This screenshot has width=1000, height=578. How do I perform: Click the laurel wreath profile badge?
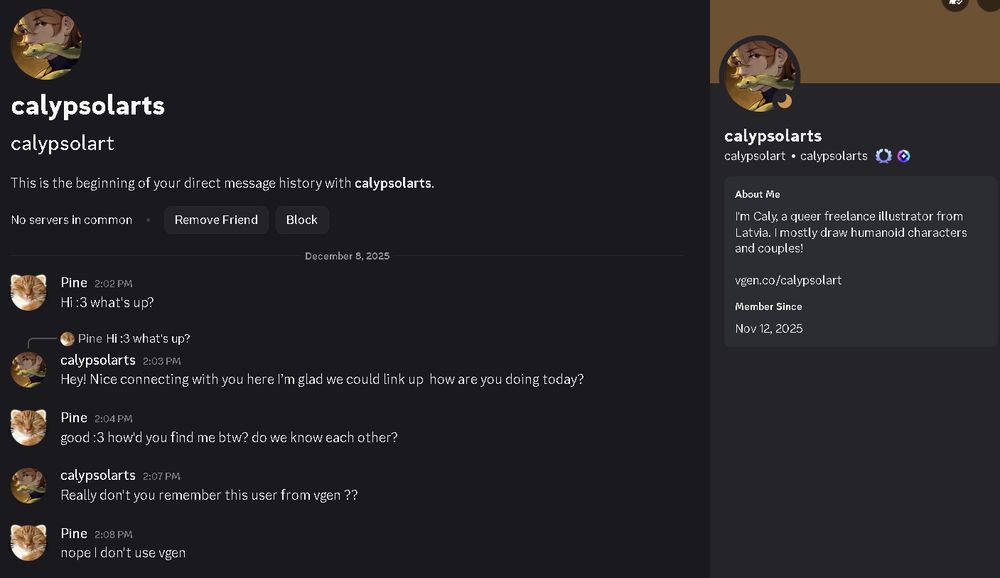[883, 156]
